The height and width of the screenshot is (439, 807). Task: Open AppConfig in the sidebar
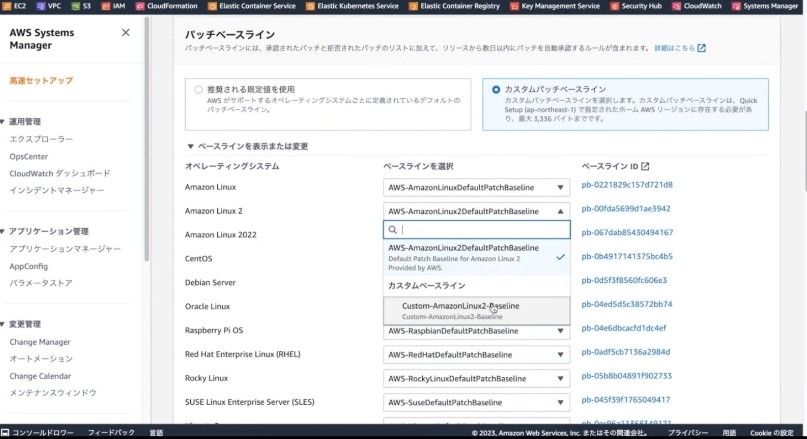[28, 266]
